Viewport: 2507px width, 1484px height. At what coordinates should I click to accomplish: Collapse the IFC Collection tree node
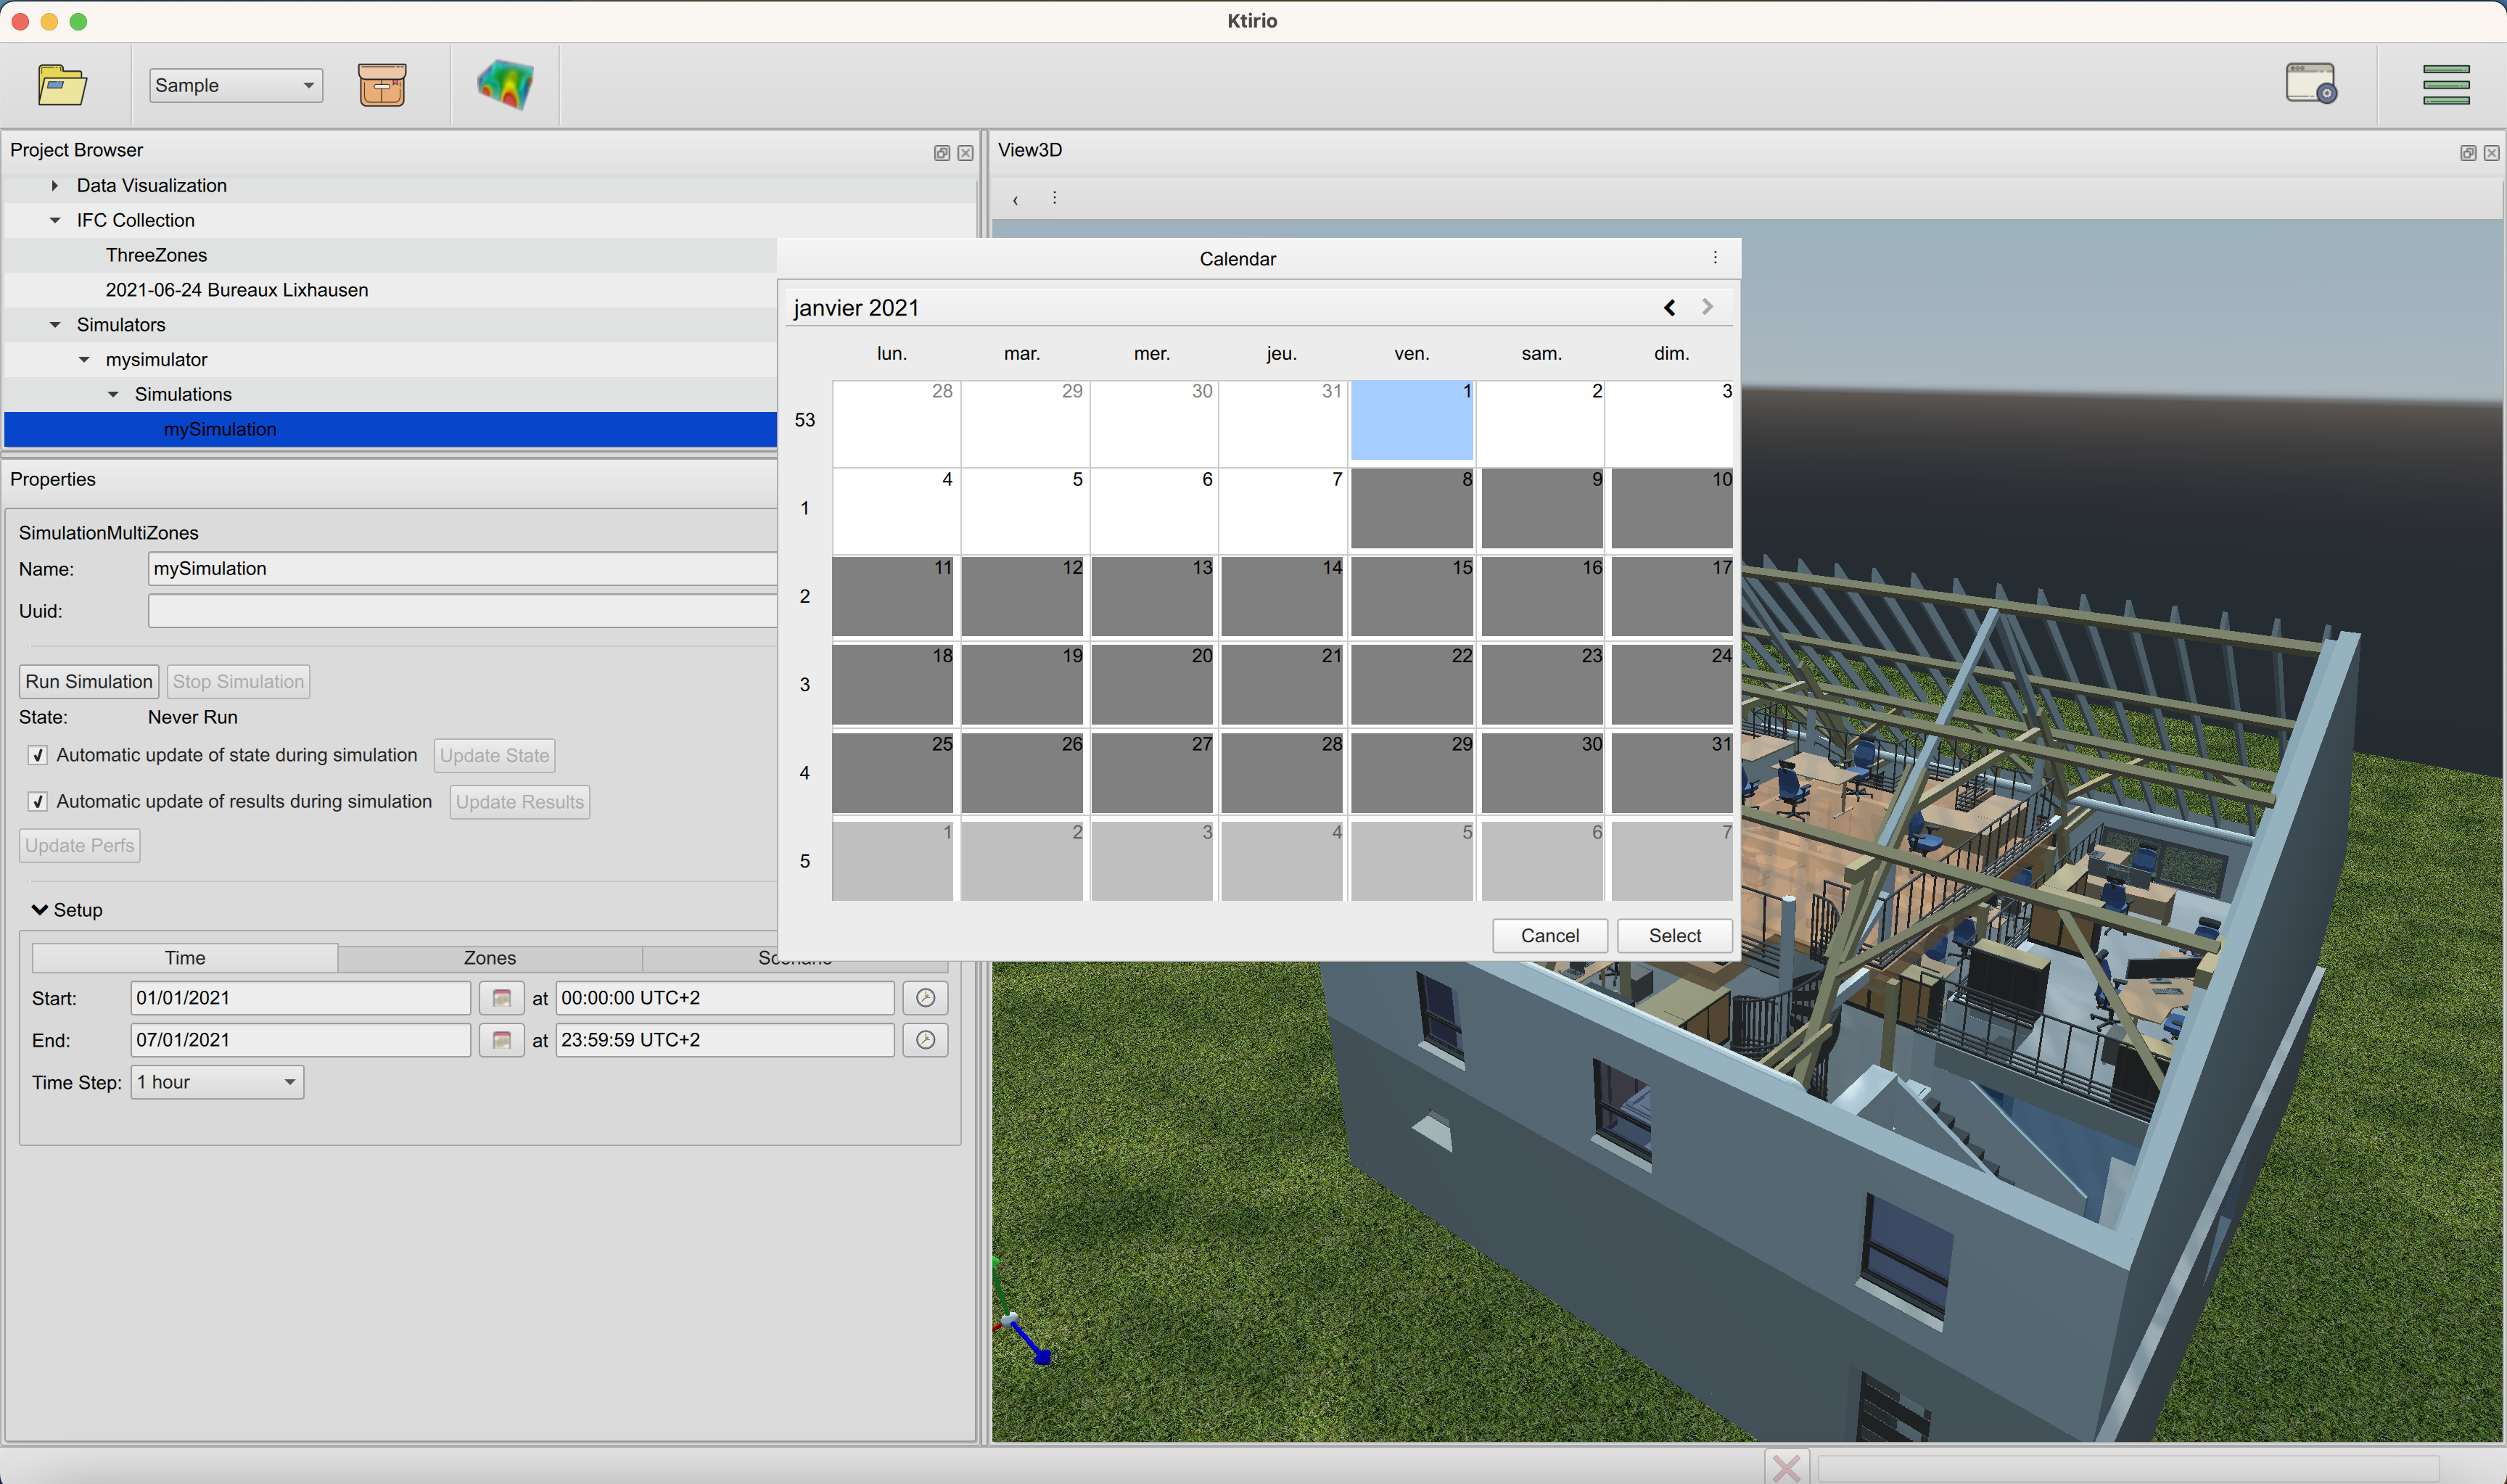55,220
